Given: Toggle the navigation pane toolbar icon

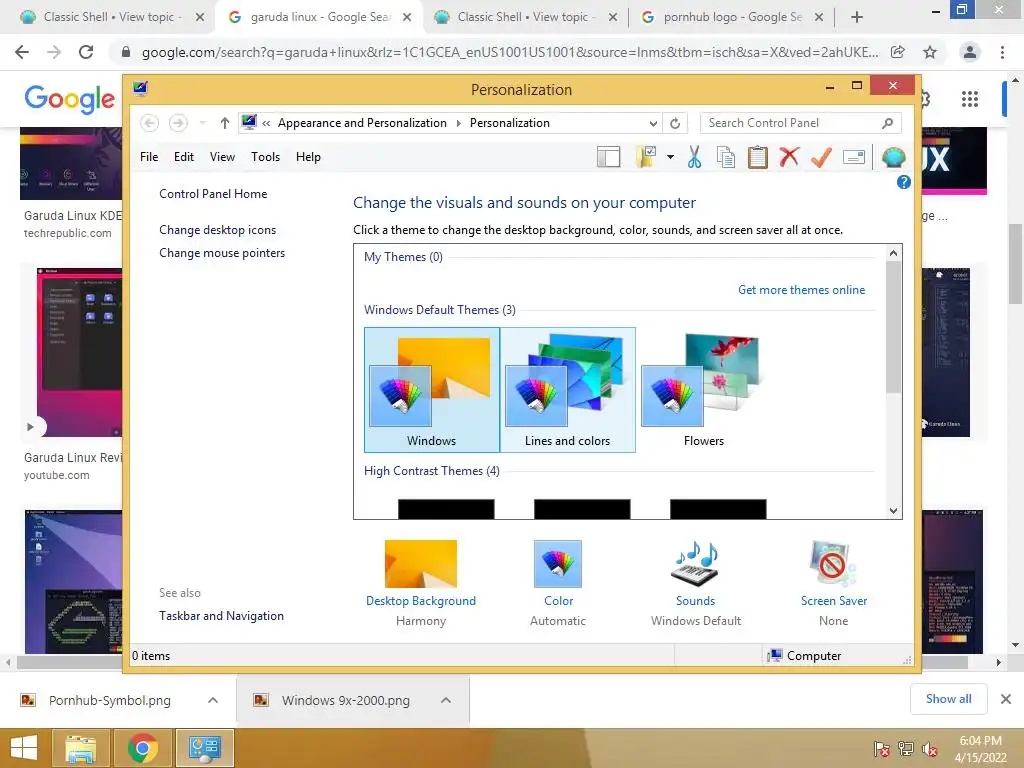Looking at the screenshot, I should pyautogui.click(x=608, y=157).
